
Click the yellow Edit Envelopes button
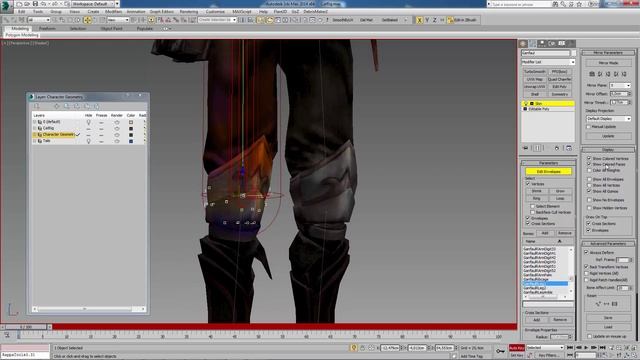pos(548,172)
